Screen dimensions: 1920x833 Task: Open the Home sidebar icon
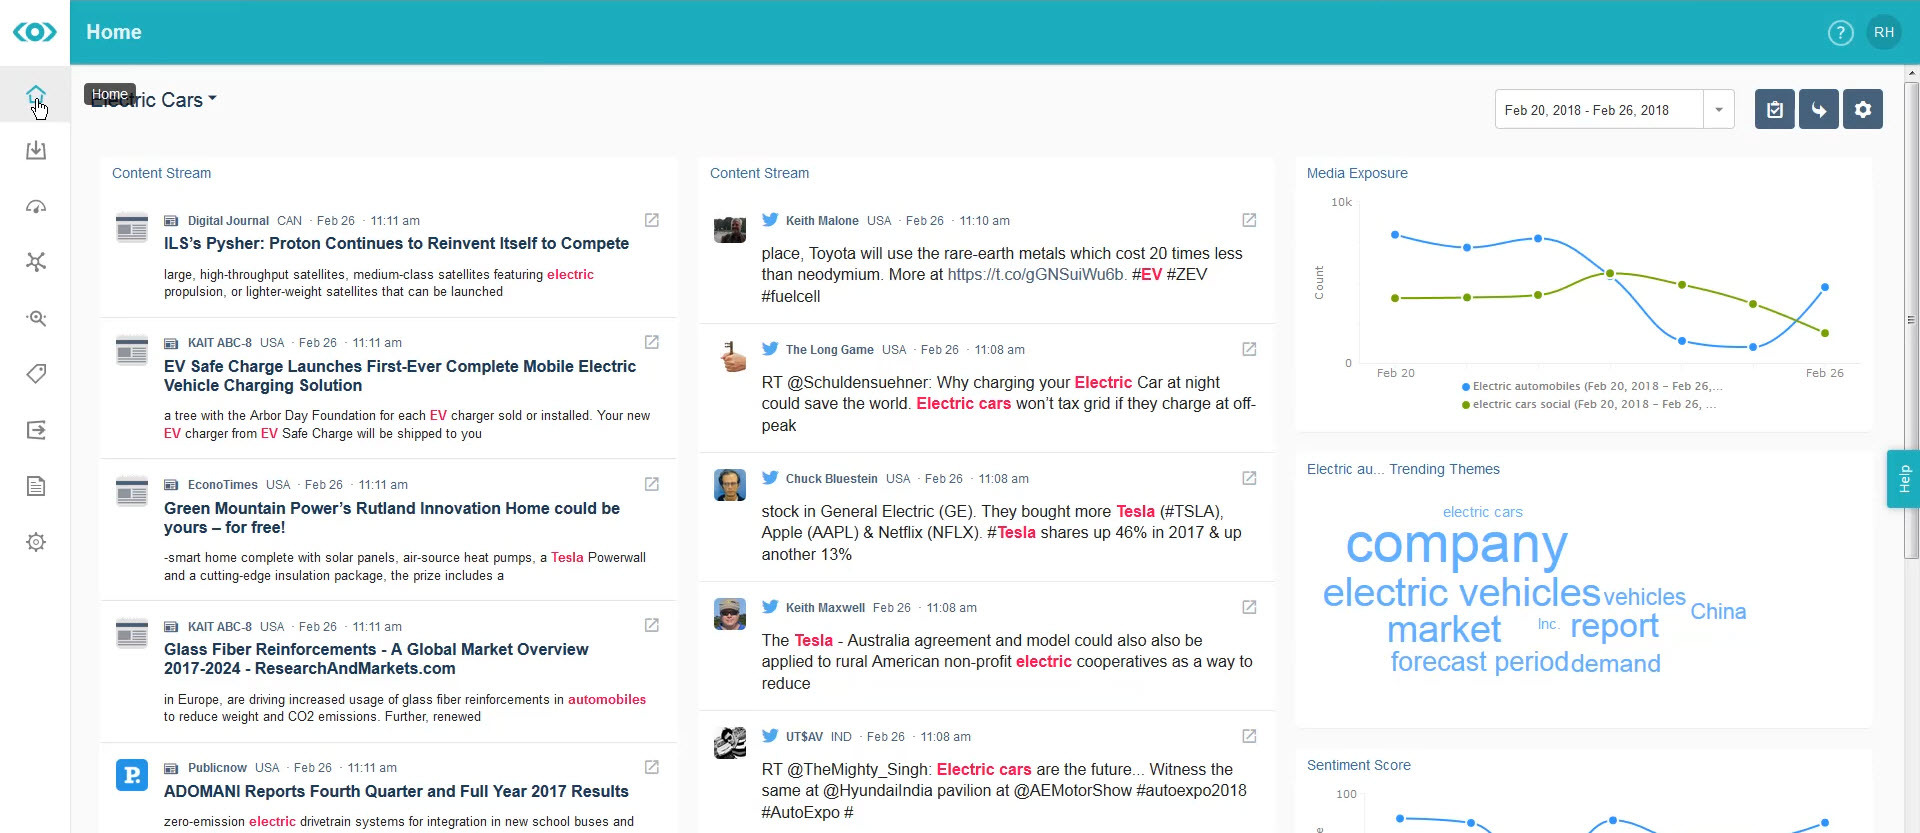pos(36,95)
